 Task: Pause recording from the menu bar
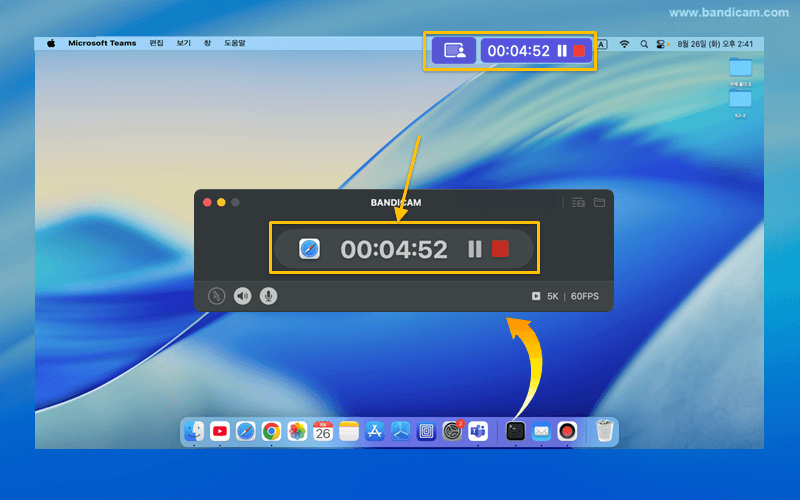pyautogui.click(x=562, y=51)
